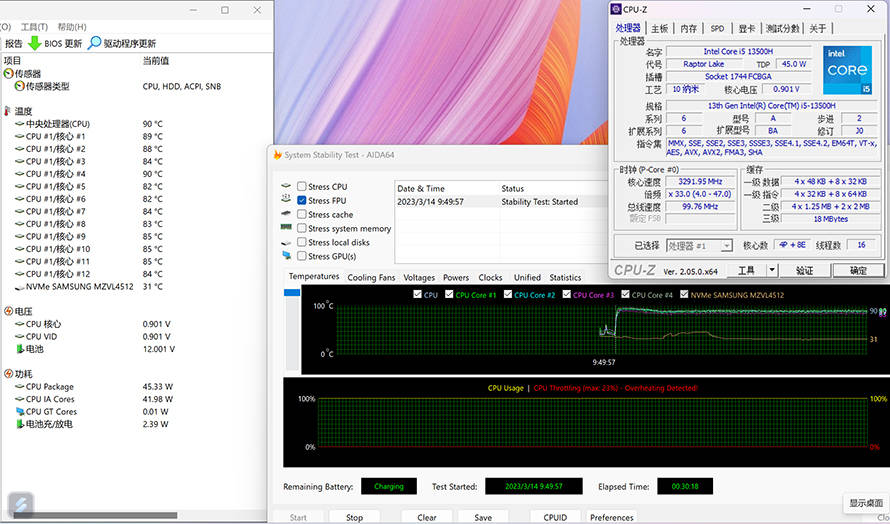Toggle the CPU Core #3 graph checkbox
This screenshot has height=524, width=890.
tap(566, 294)
